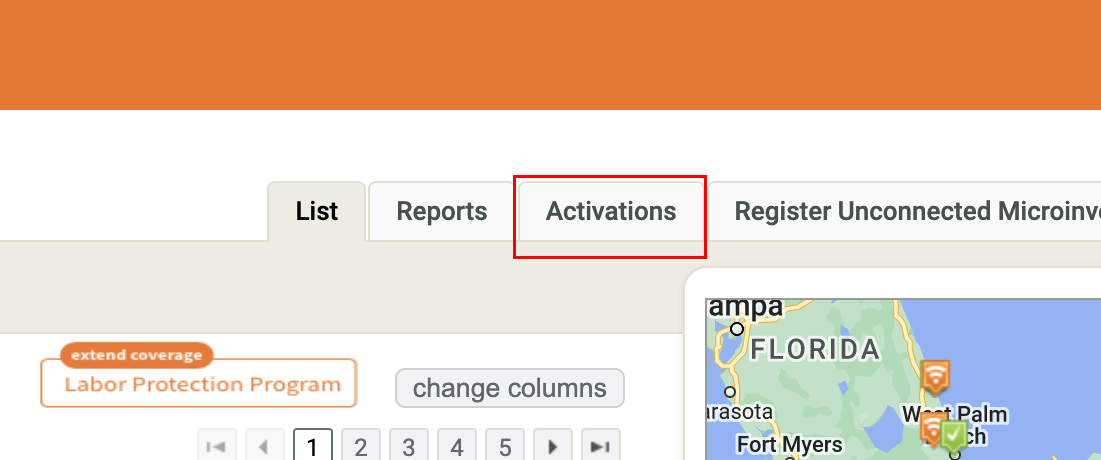Screen dimensions: 1101x460
Task: Select page 1 in pagination
Action: 312,446
